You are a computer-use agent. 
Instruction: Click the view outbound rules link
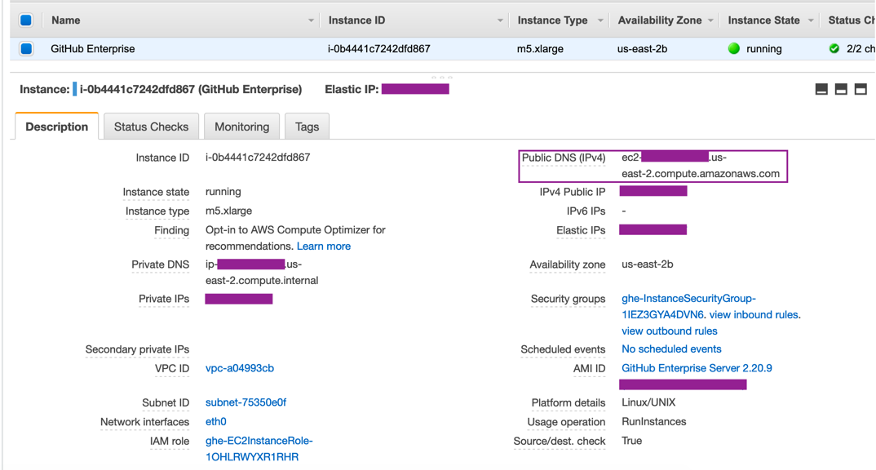[x=669, y=331]
